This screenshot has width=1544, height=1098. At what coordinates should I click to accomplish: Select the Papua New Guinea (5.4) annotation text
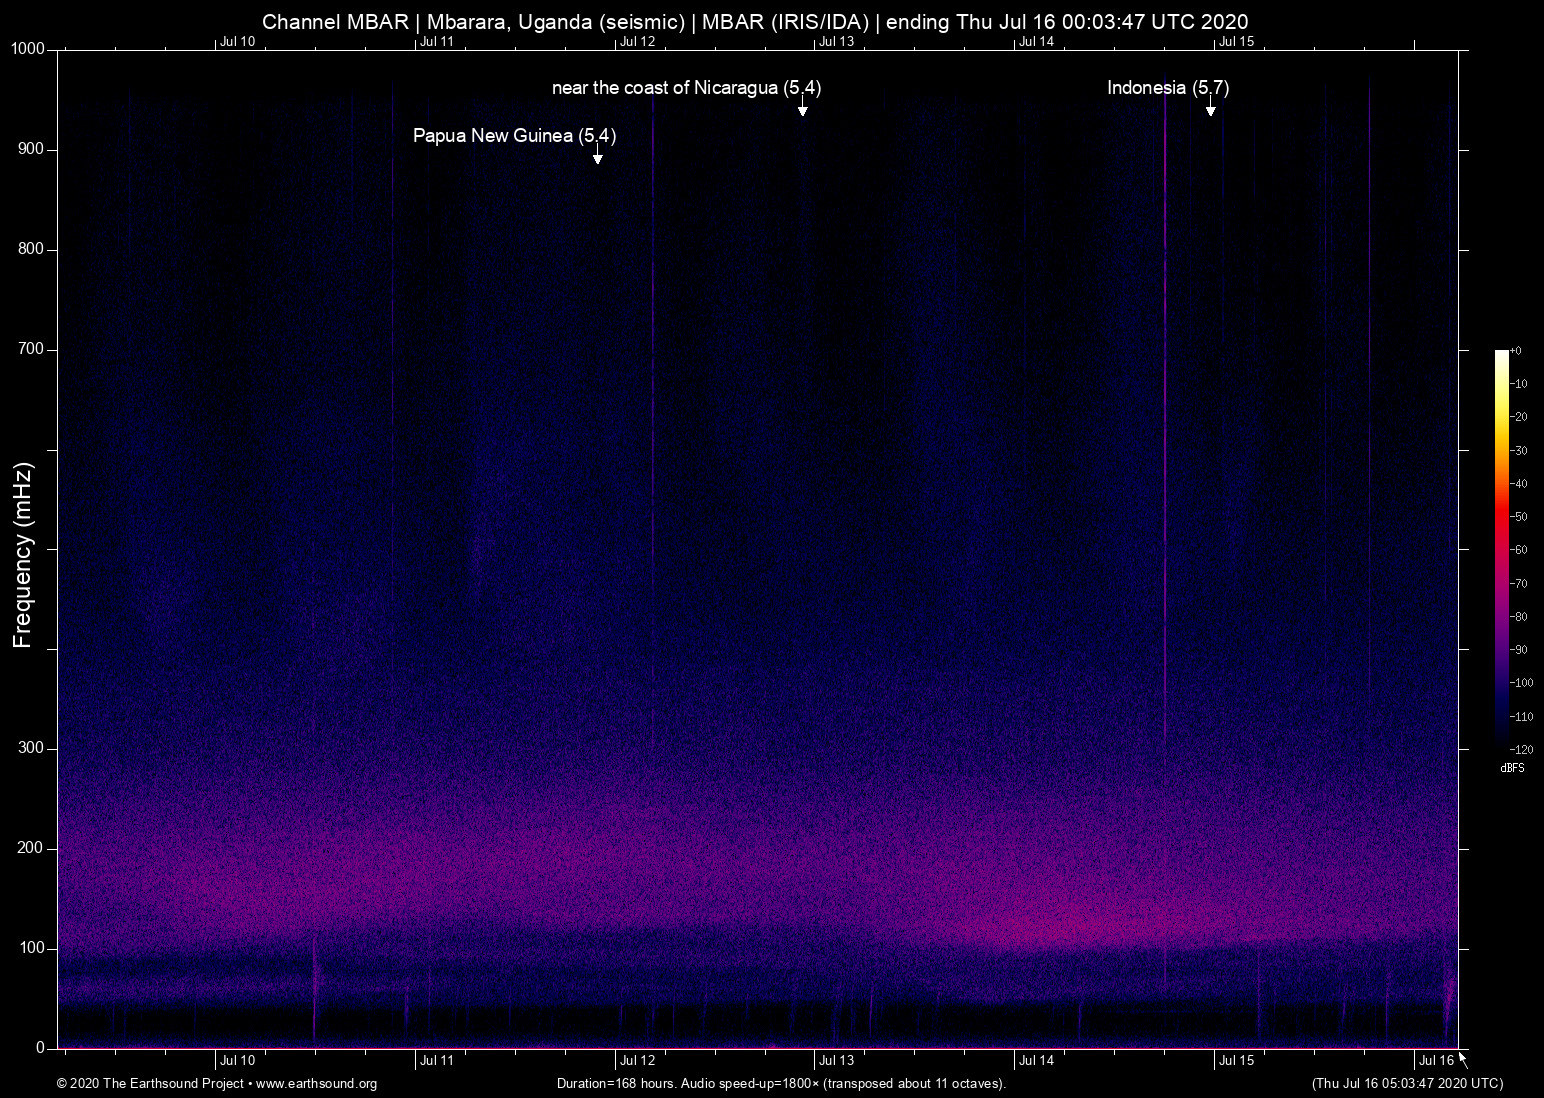[514, 136]
